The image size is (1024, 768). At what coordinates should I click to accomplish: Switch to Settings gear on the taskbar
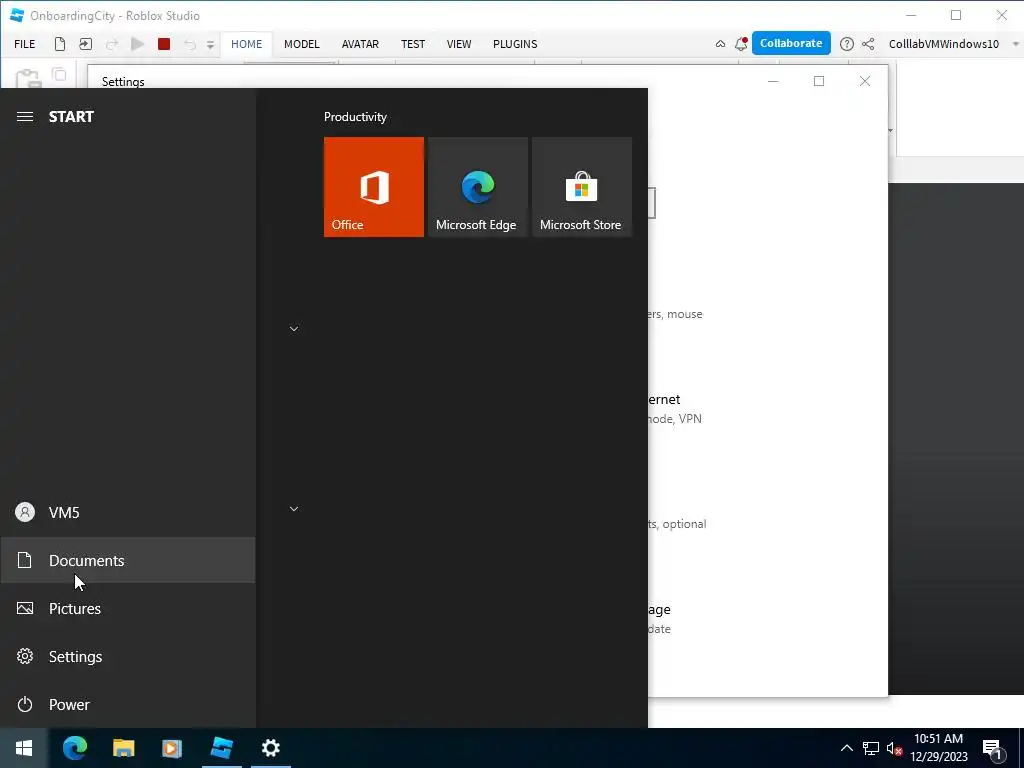pos(270,748)
